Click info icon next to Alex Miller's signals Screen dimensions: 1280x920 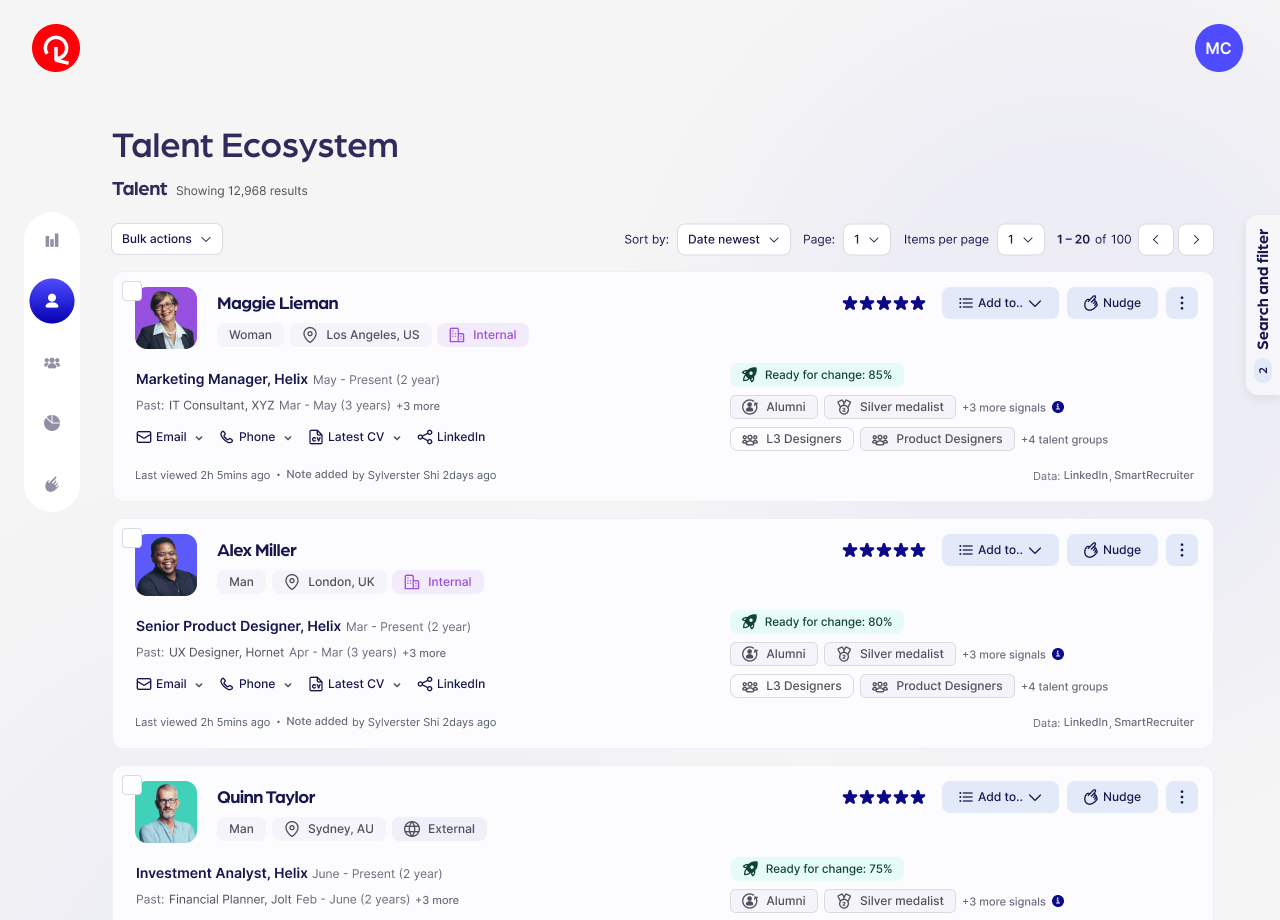pos(1058,654)
